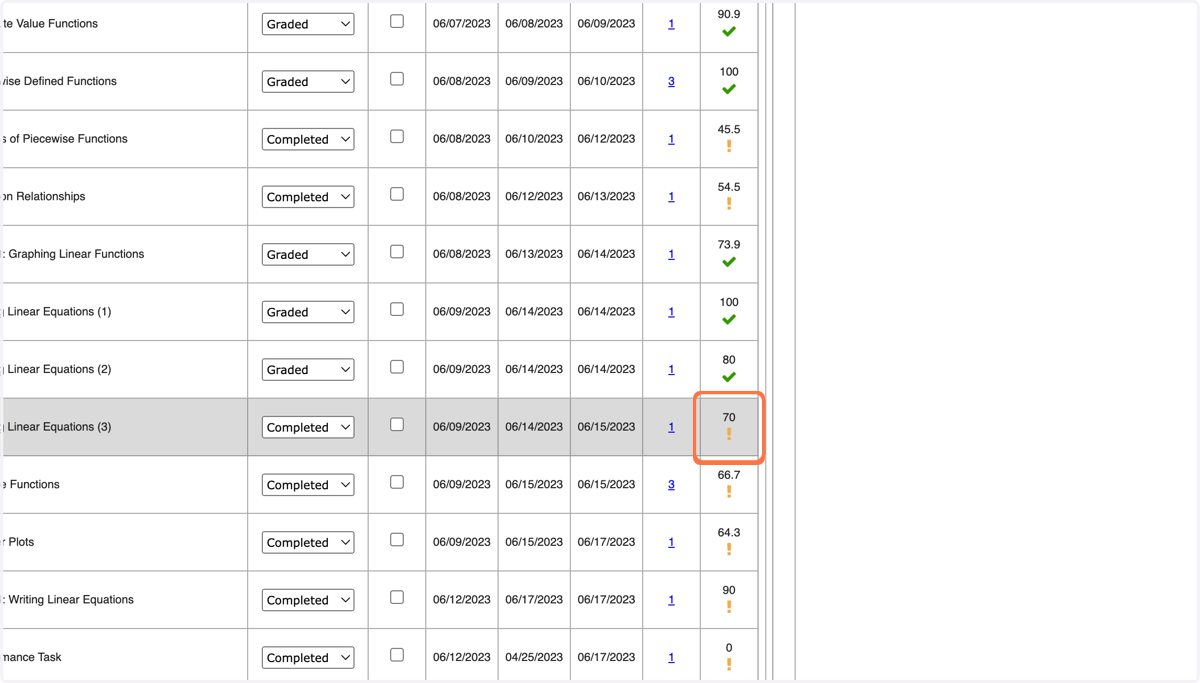Open attempts link 3 in 66.7 row
1200x683 pixels.
(x=671, y=485)
